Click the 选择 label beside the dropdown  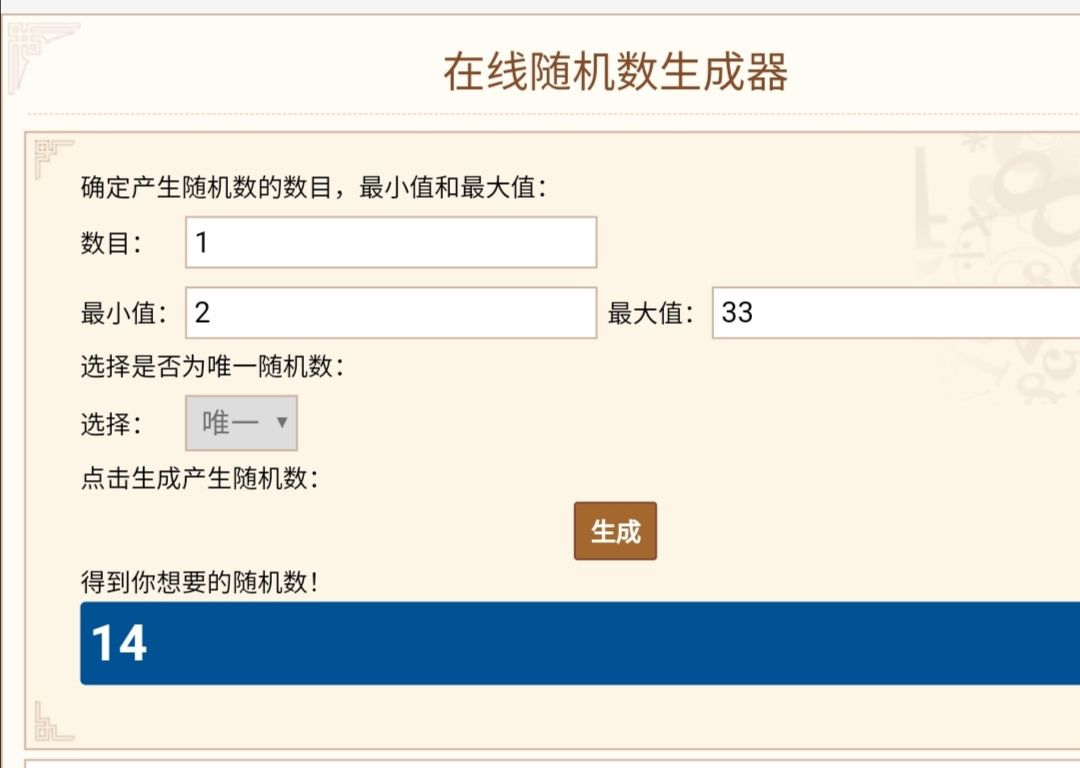pos(112,424)
